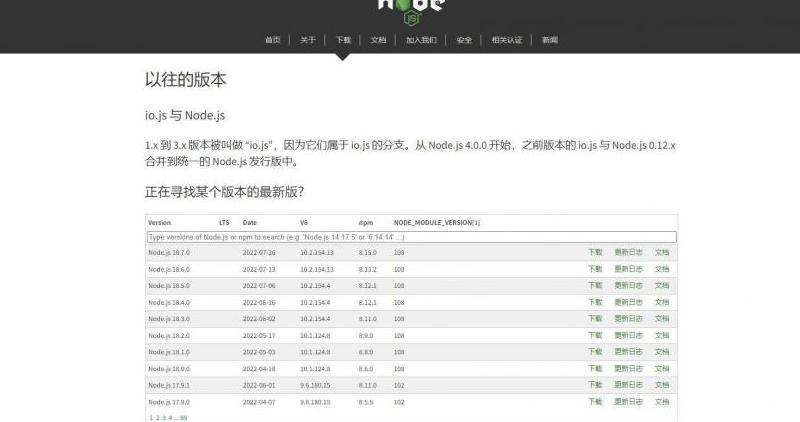This screenshot has width=800, height=422.
Task: Open 更新日志 for Node.js 18.5.0
Action: 628,285
